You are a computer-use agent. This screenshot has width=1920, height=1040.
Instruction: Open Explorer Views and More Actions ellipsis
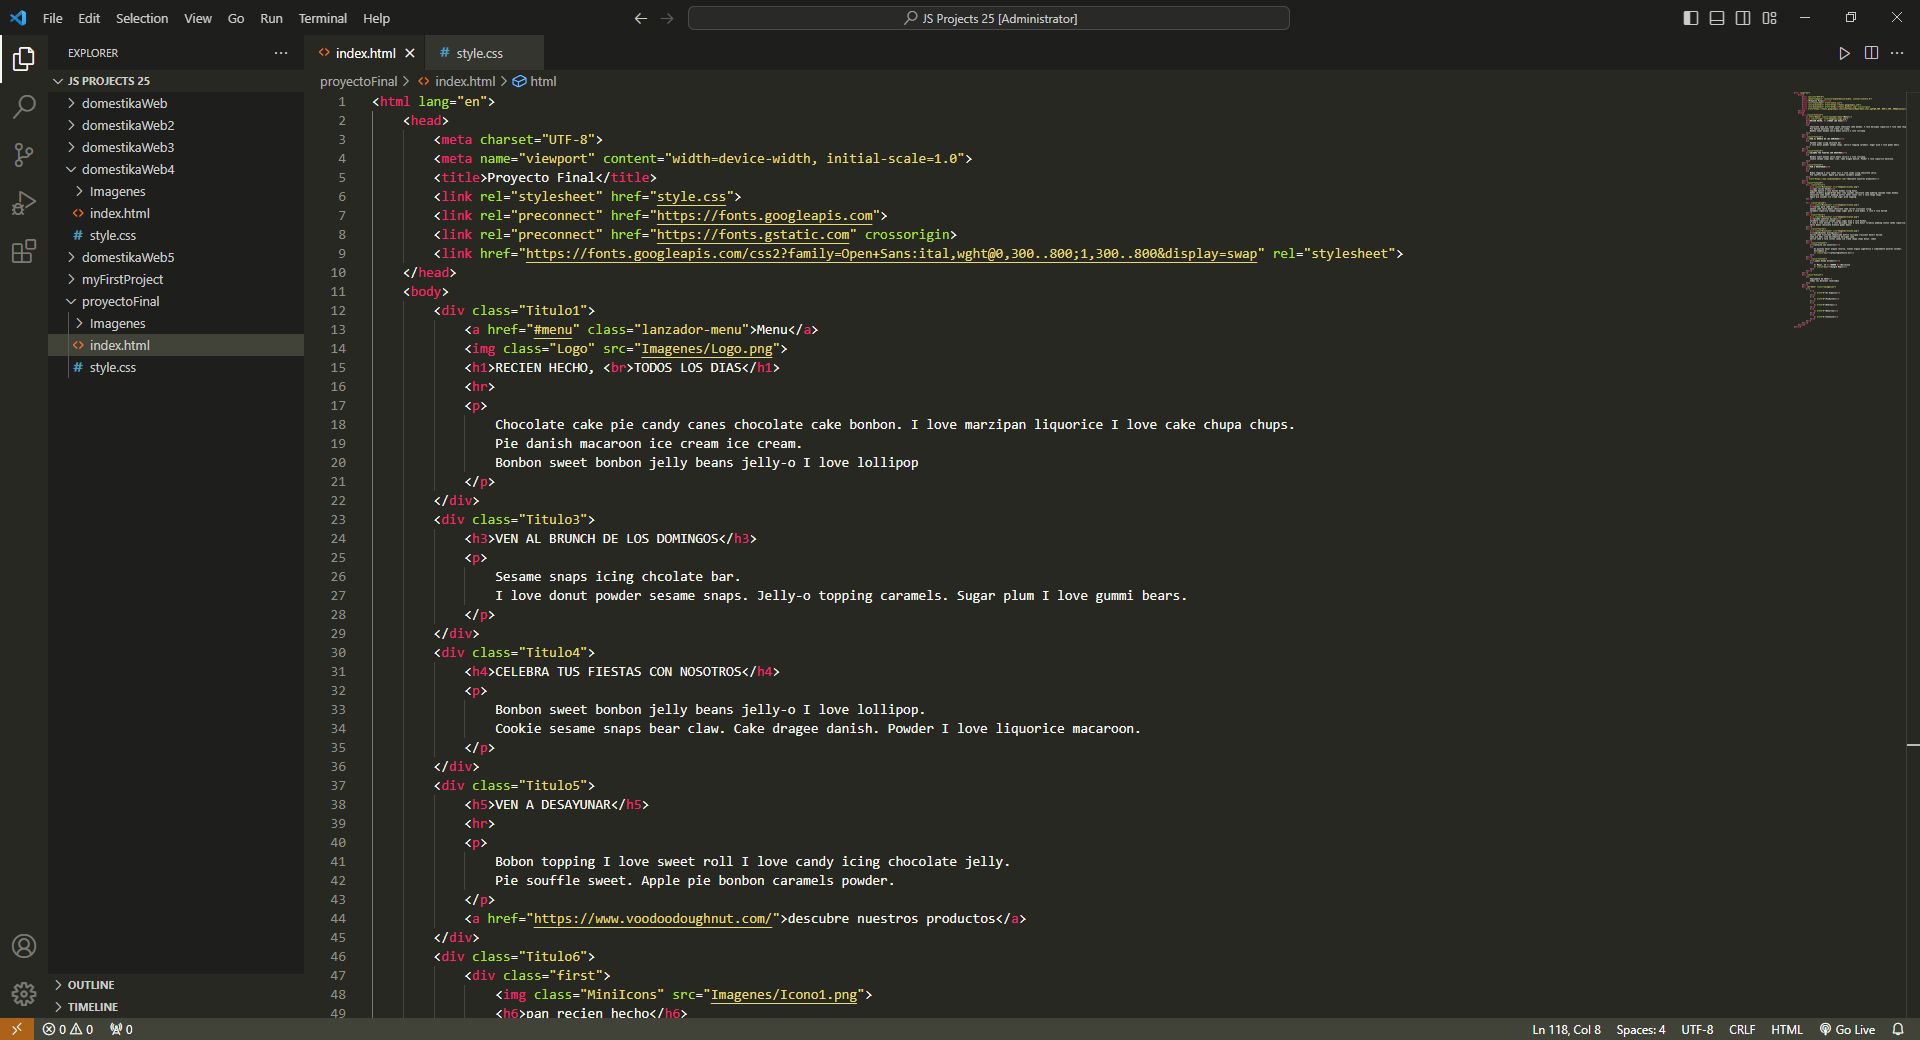tap(281, 53)
